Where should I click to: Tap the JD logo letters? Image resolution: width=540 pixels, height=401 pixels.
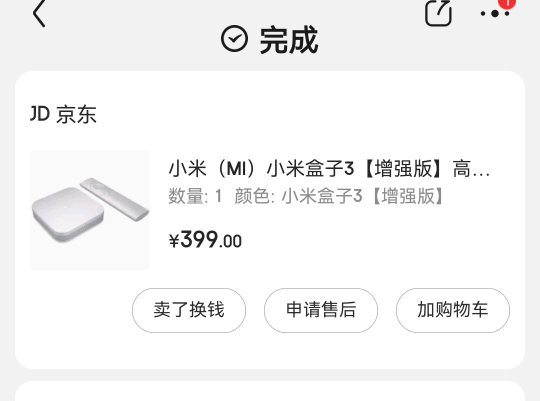(40, 114)
